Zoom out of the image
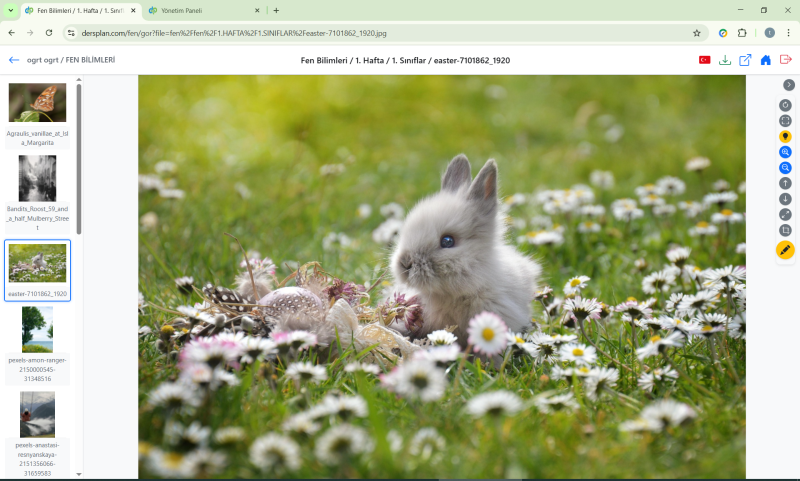Screen dimensions: 800x481 (x=785, y=168)
